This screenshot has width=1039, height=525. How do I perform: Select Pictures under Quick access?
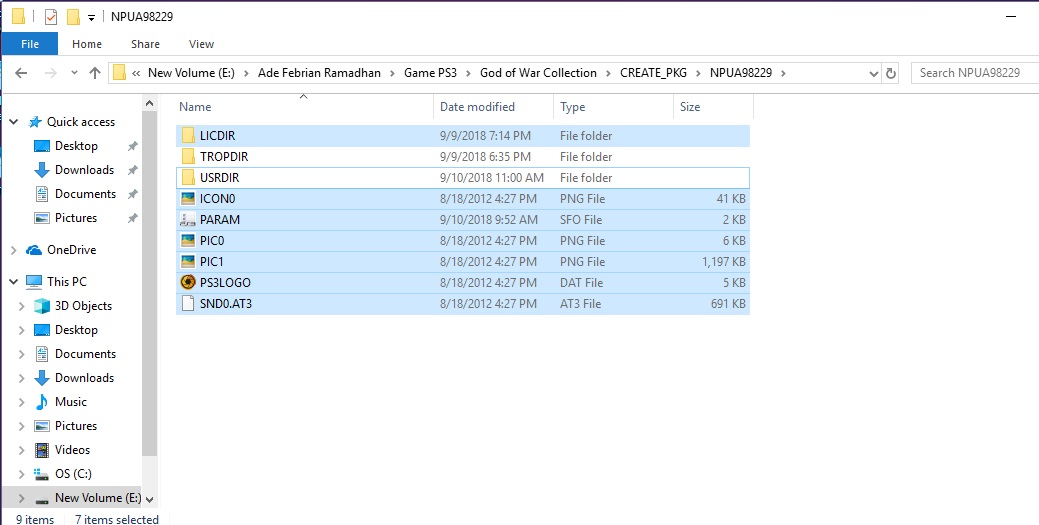coord(76,218)
